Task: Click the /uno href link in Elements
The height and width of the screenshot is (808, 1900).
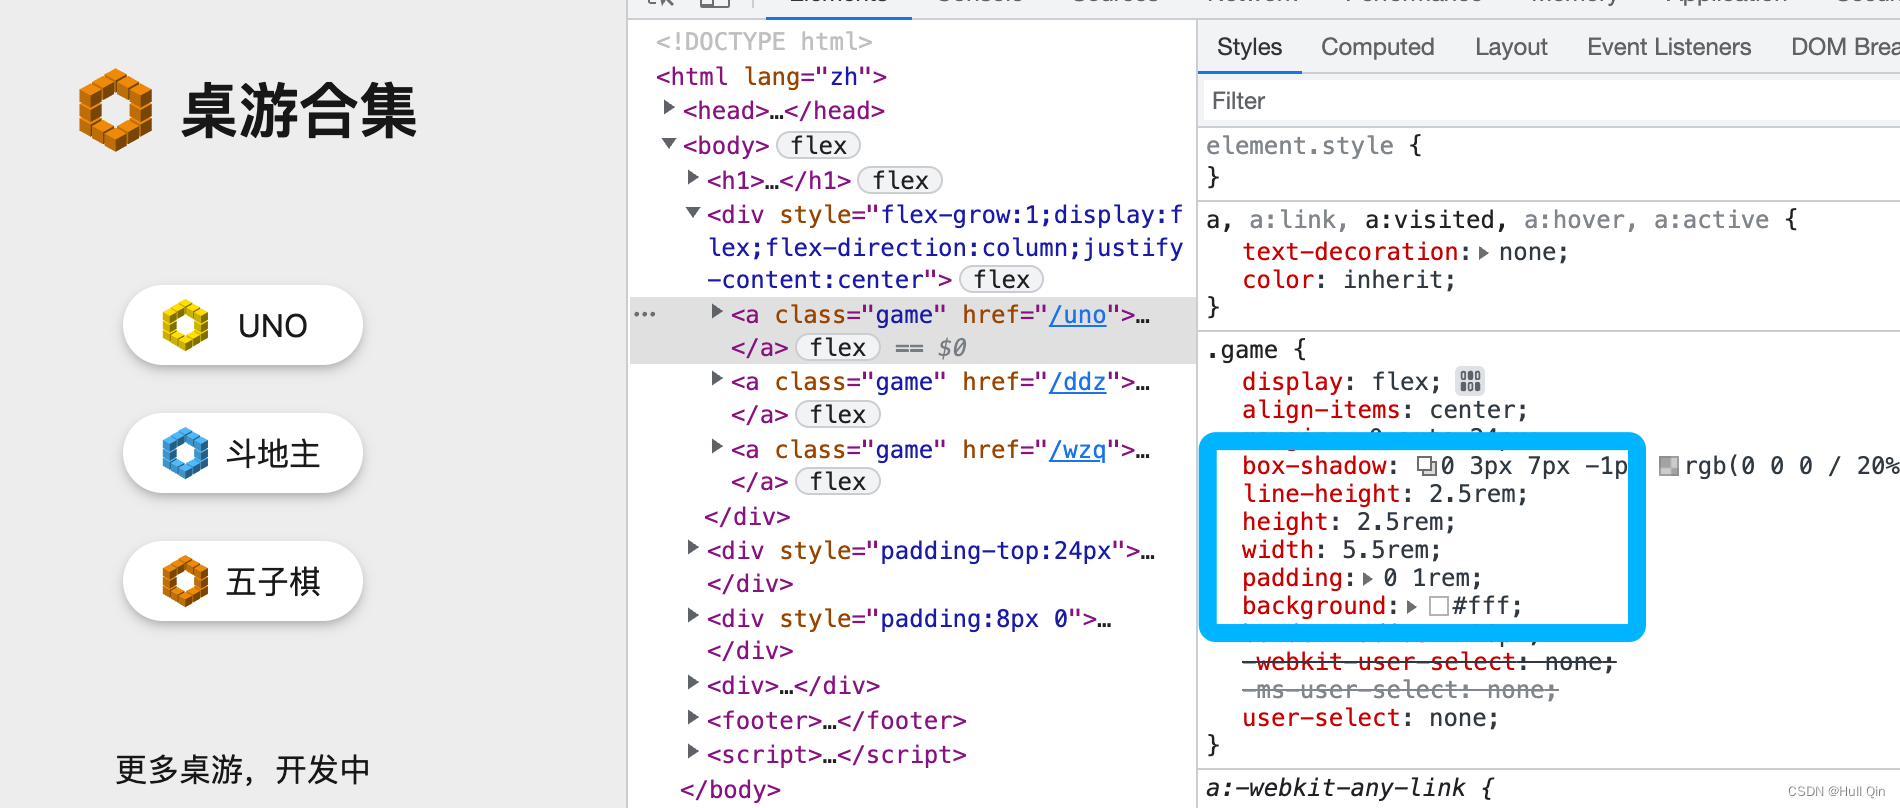Action: point(1077,315)
